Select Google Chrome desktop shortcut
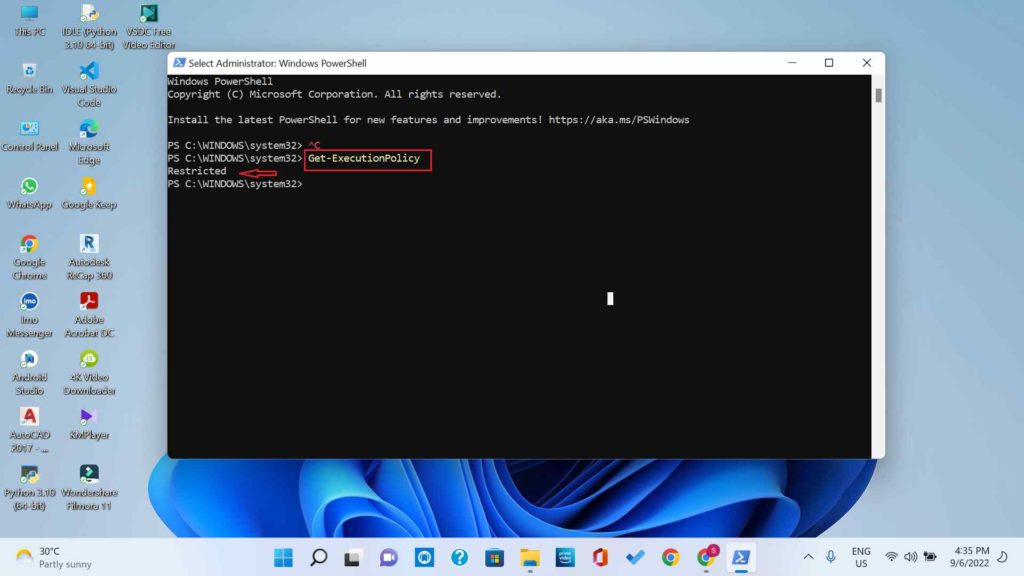Screen dimensions: 1024x576 click(29, 257)
